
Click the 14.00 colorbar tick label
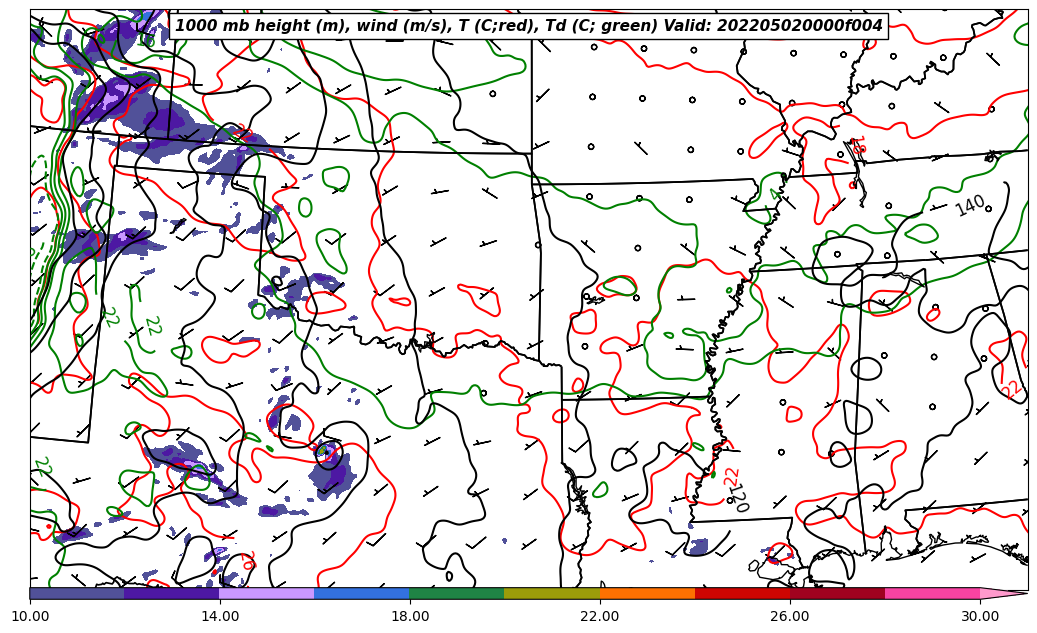[x=220, y=616]
